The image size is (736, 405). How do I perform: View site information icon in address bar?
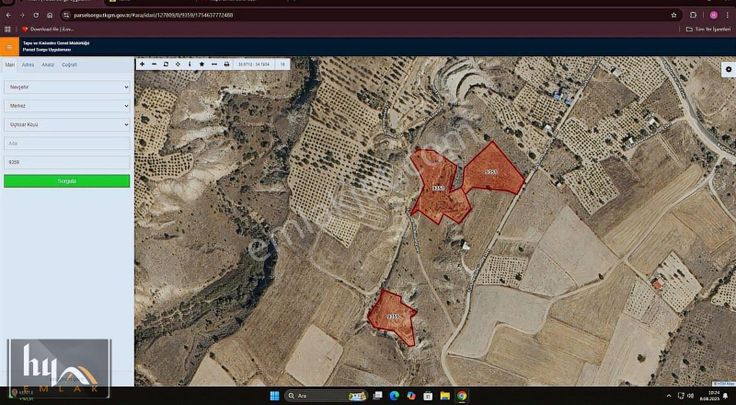(67, 15)
